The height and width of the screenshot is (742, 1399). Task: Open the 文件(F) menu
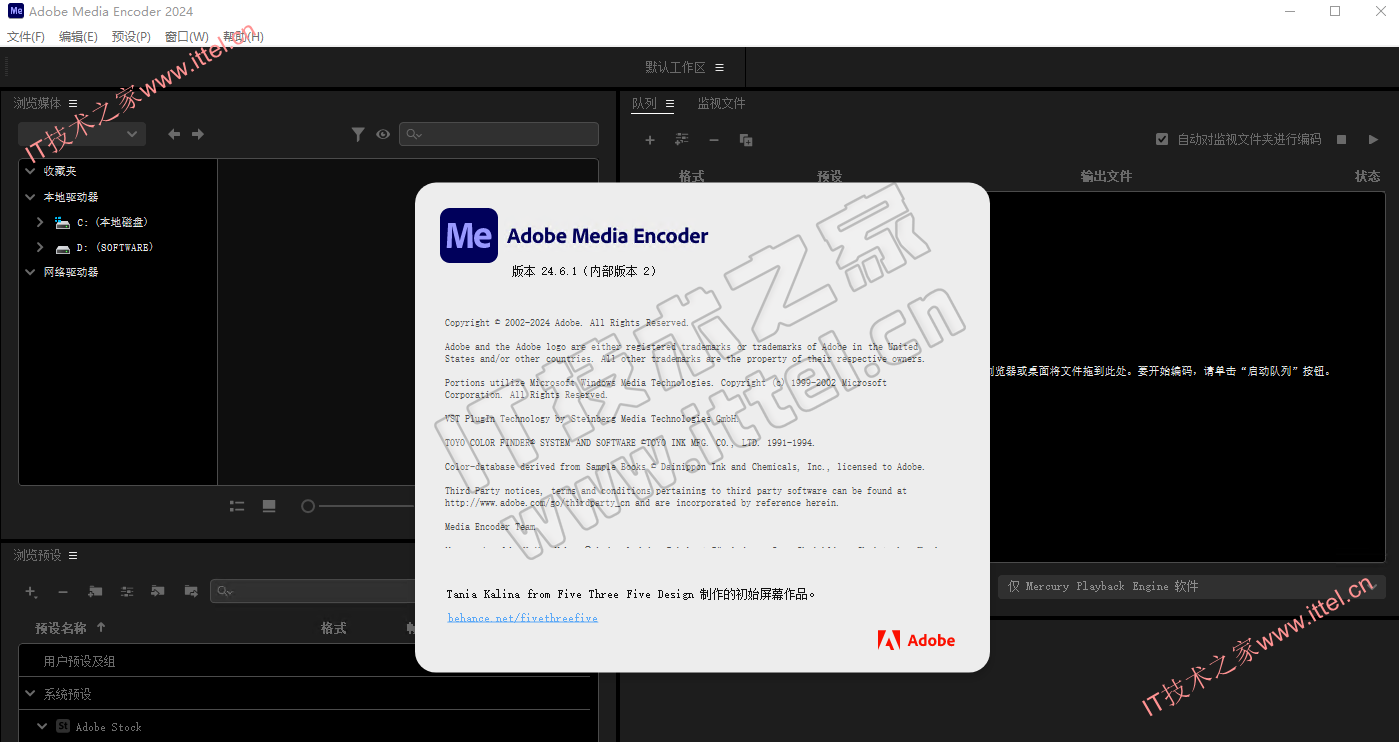coord(26,37)
